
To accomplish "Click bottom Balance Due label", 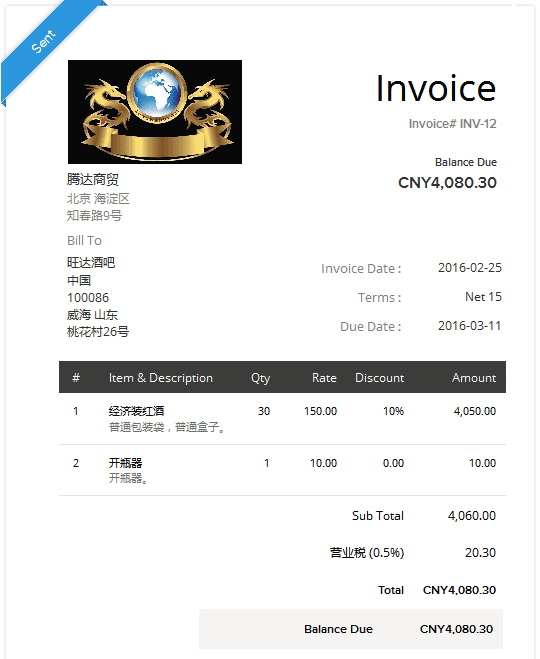I will click(x=338, y=629).
